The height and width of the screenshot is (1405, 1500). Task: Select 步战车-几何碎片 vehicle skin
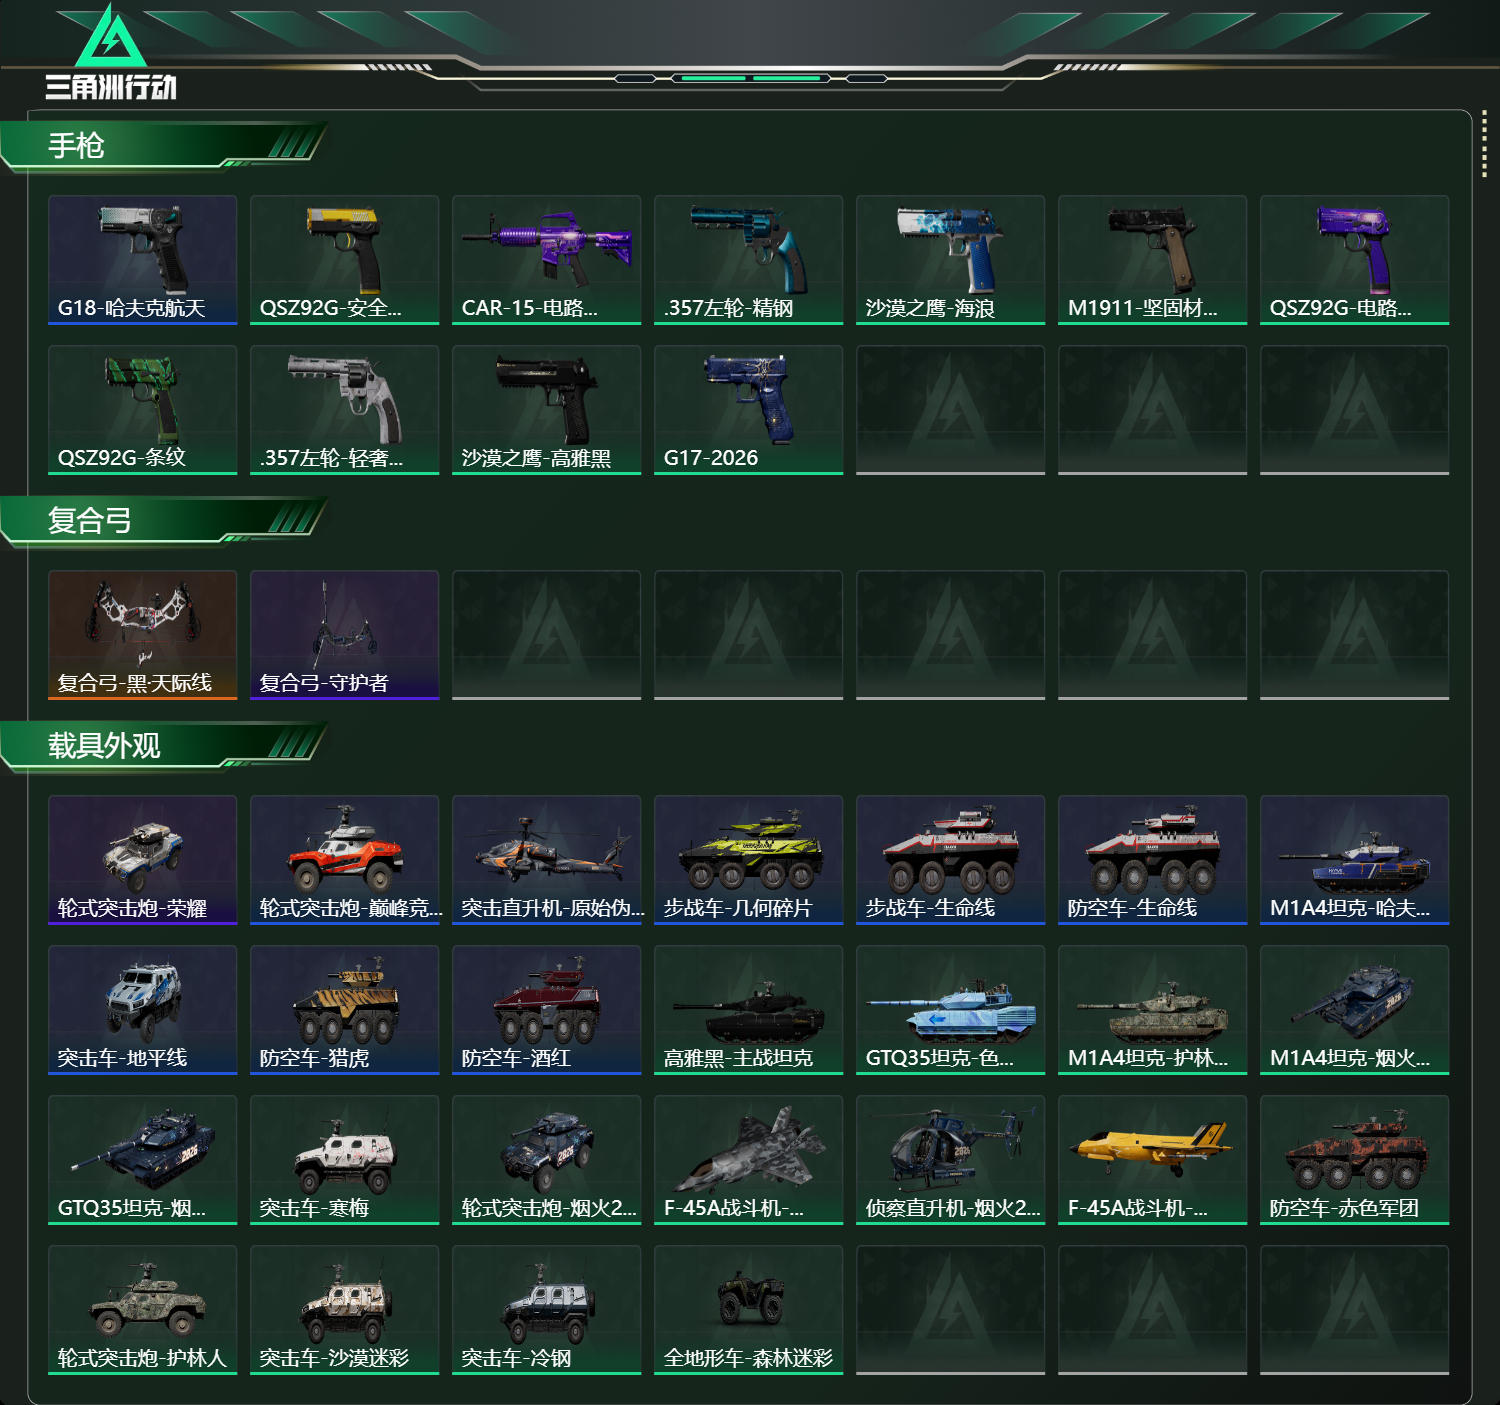[x=749, y=860]
